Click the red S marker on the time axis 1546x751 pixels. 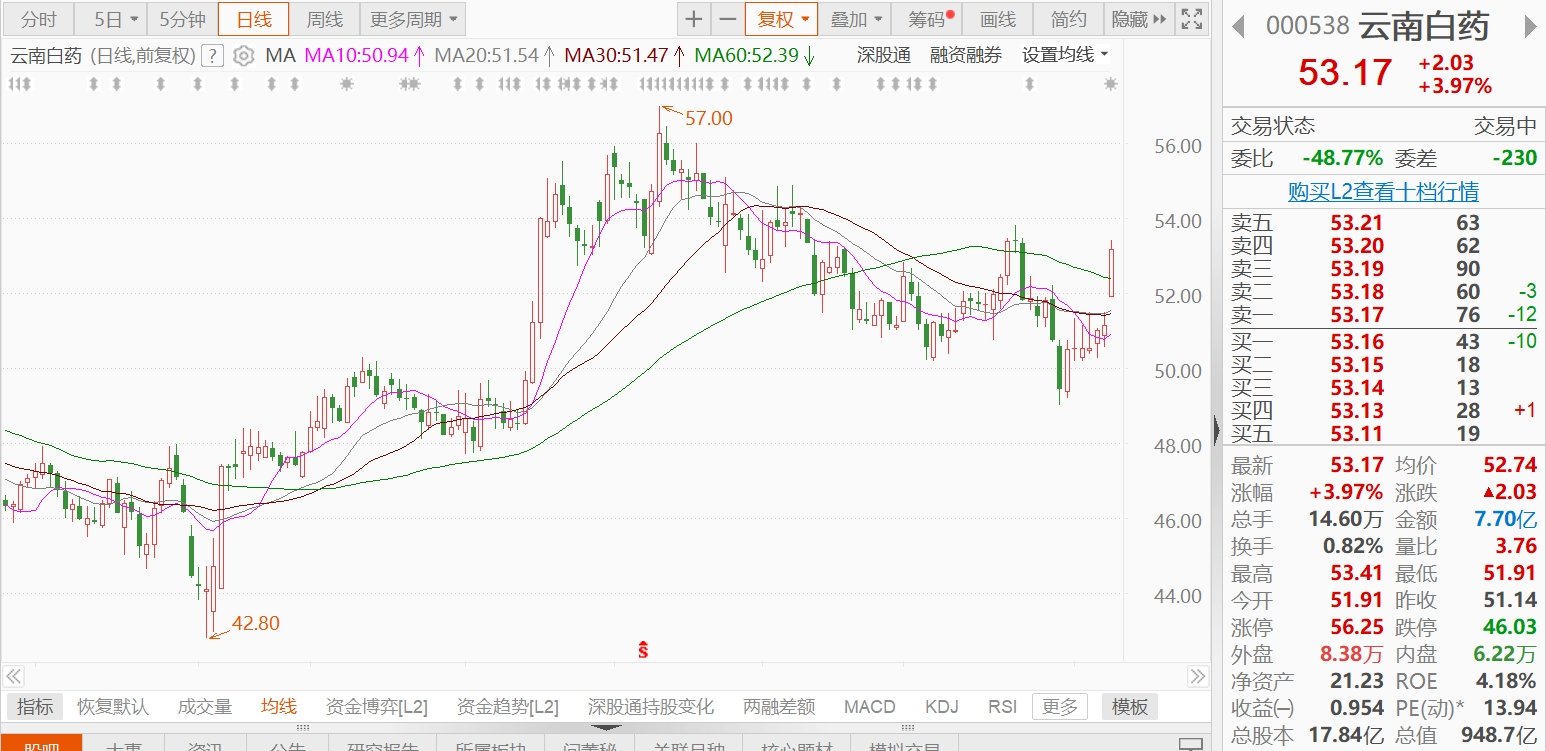coord(644,650)
